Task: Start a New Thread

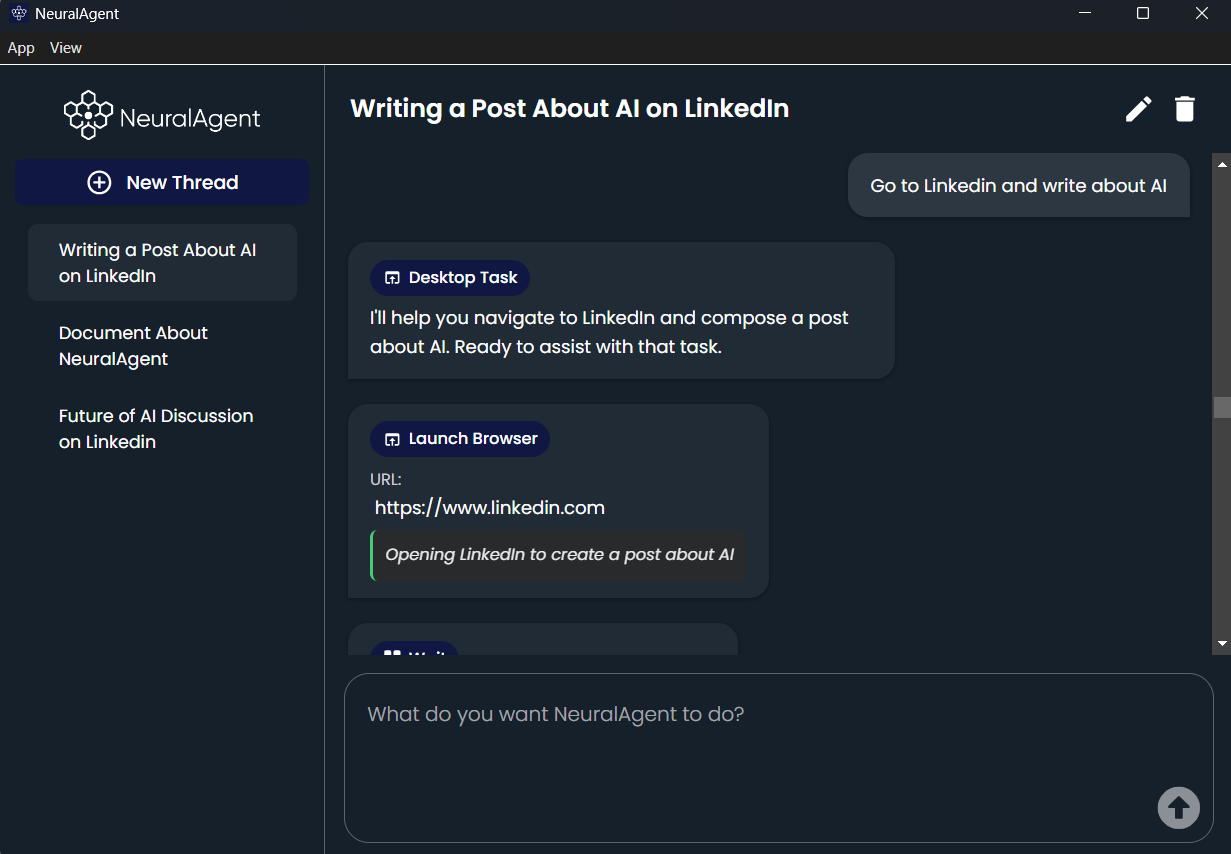Action: pos(162,182)
